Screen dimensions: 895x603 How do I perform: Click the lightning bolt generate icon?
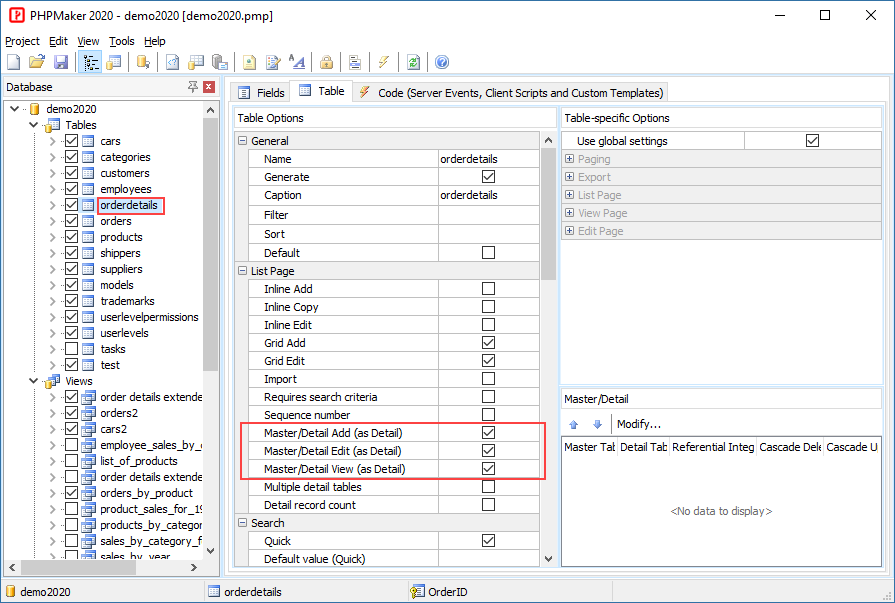tap(384, 62)
